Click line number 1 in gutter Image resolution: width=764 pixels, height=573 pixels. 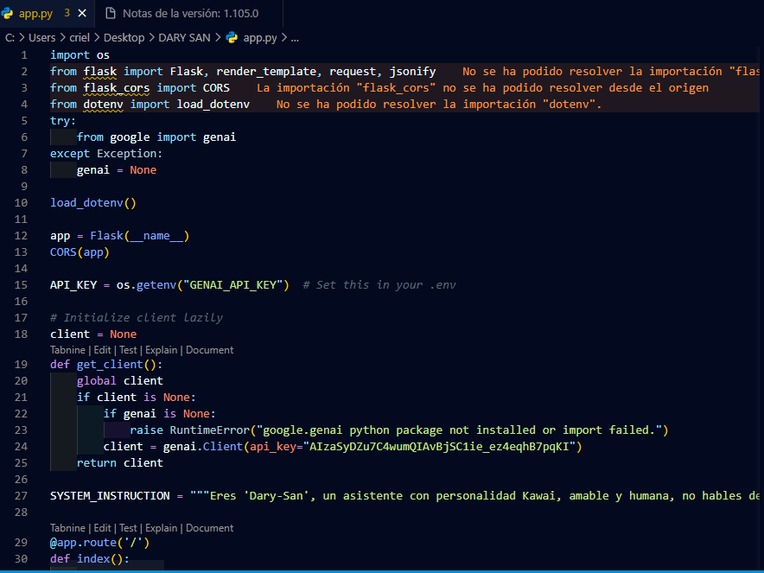tap(24, 55)
